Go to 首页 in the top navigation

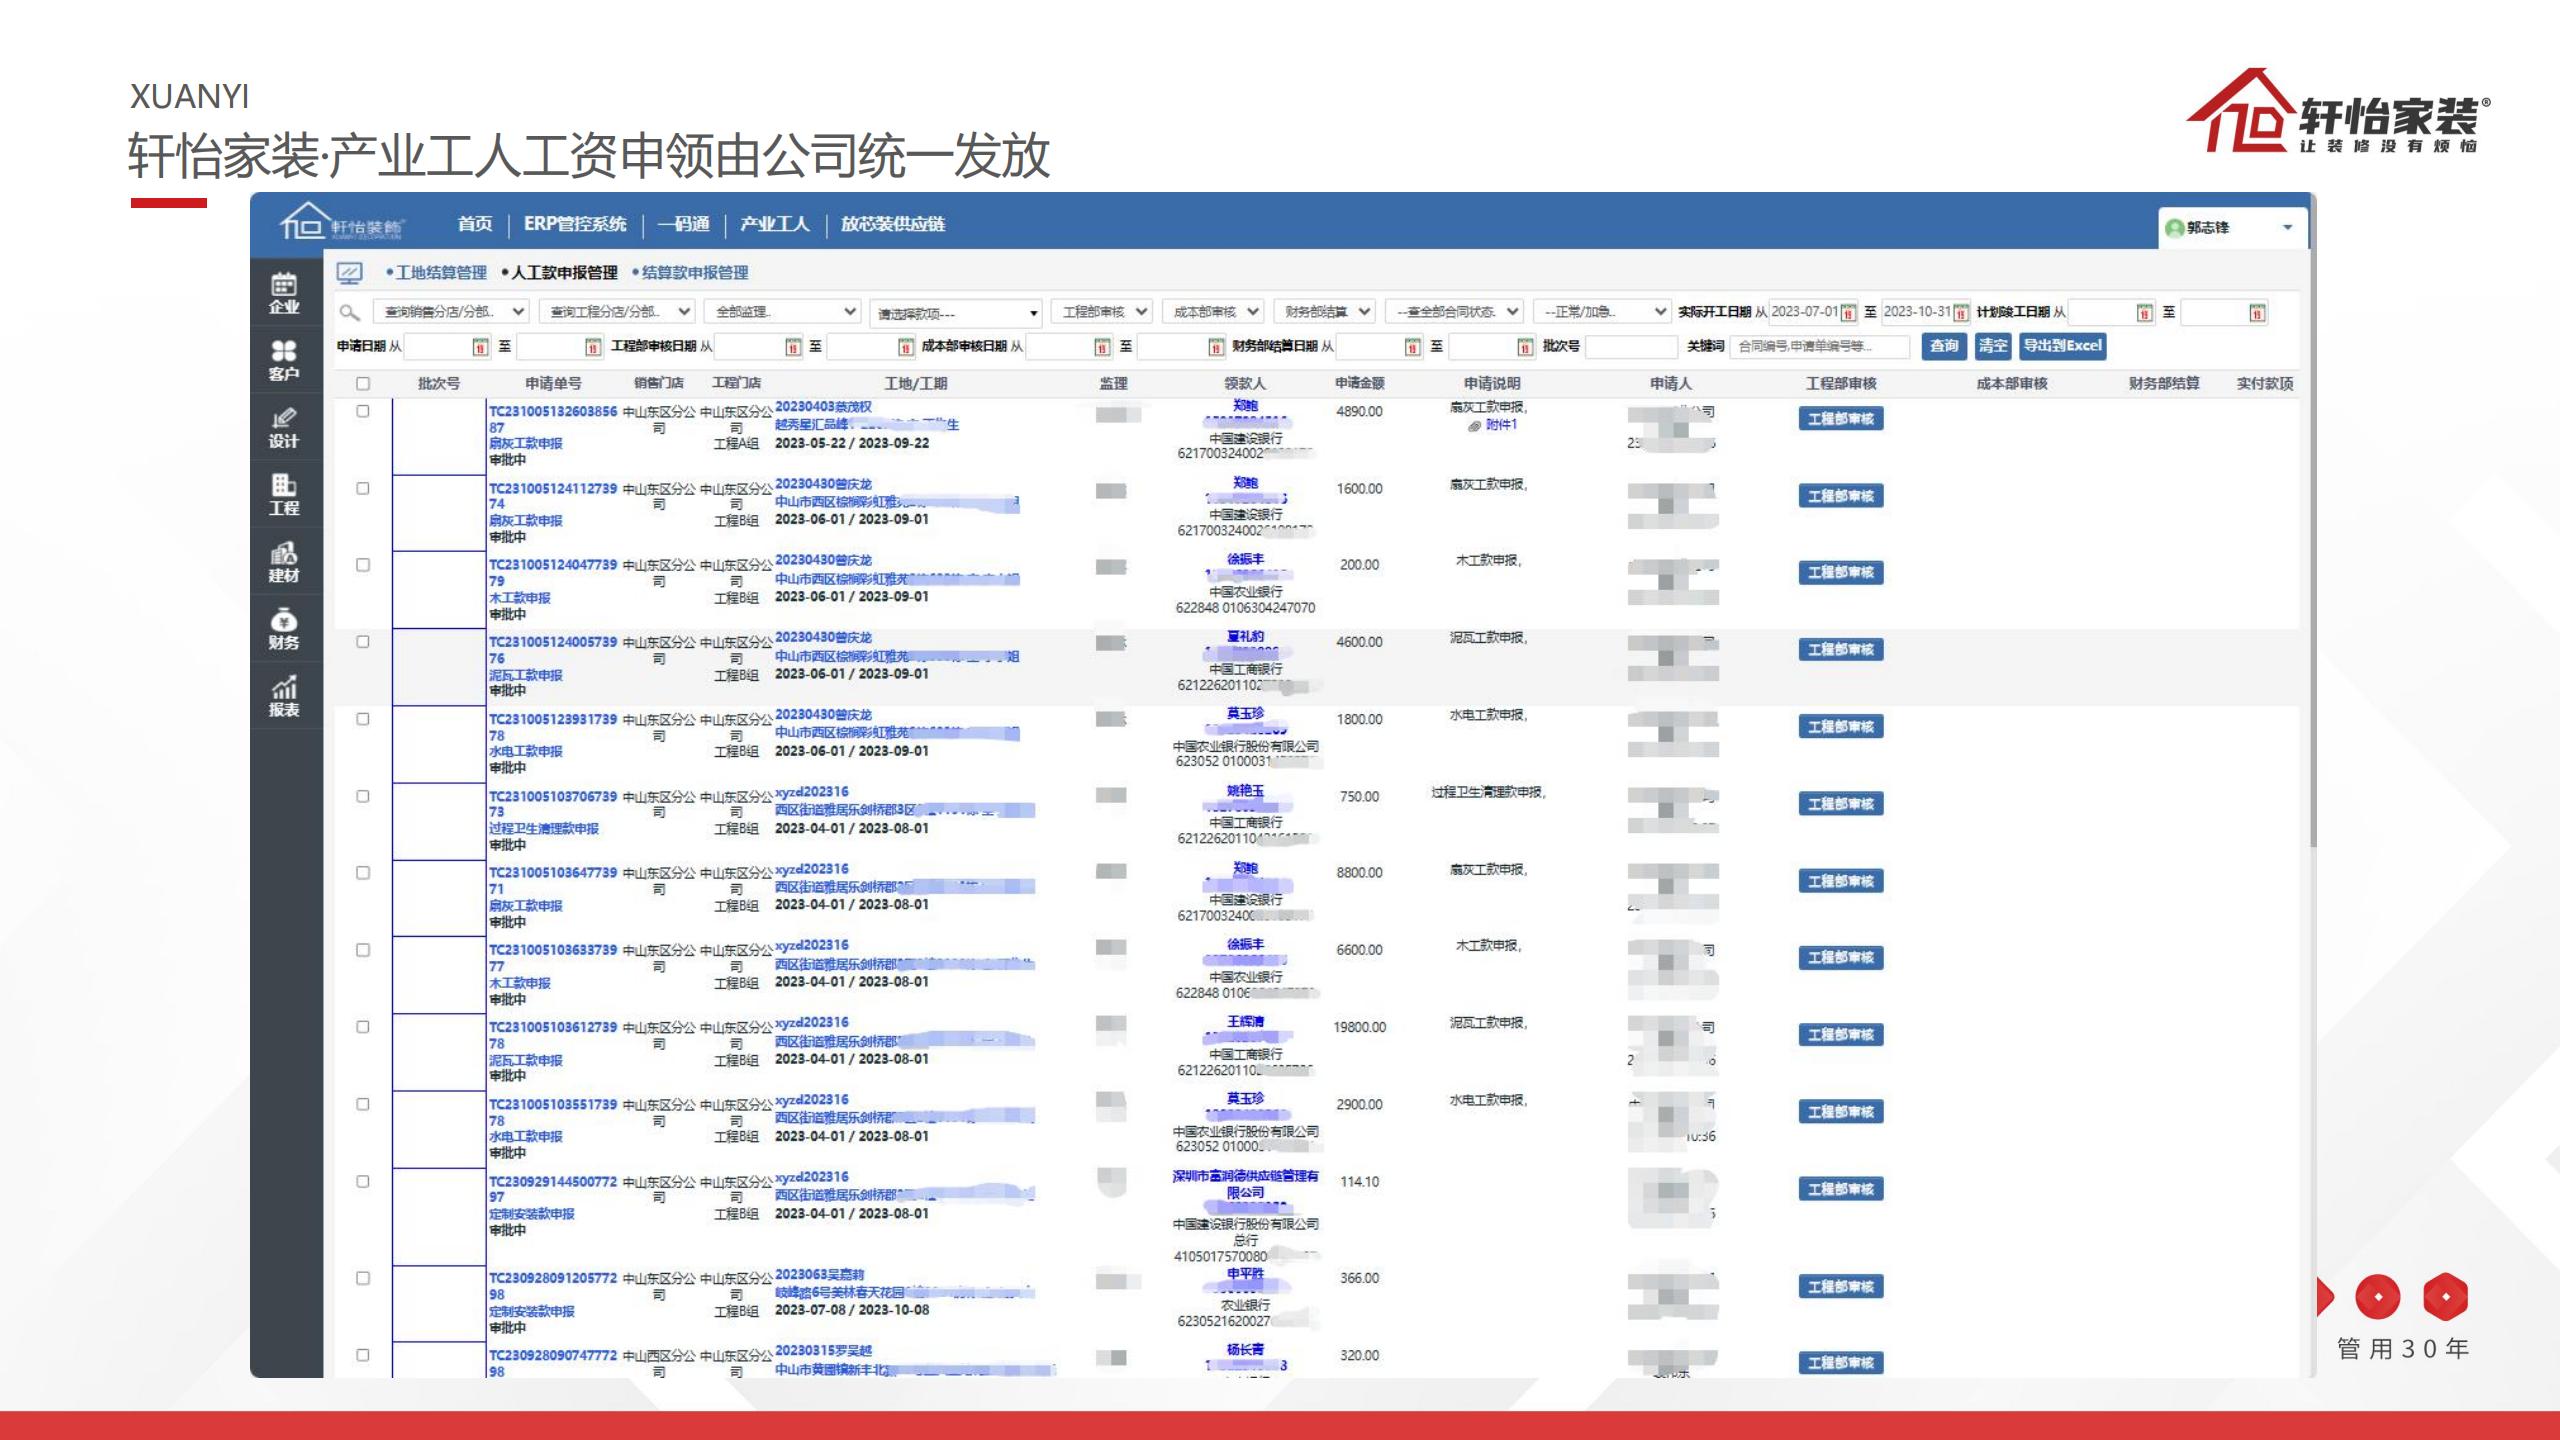475,224
